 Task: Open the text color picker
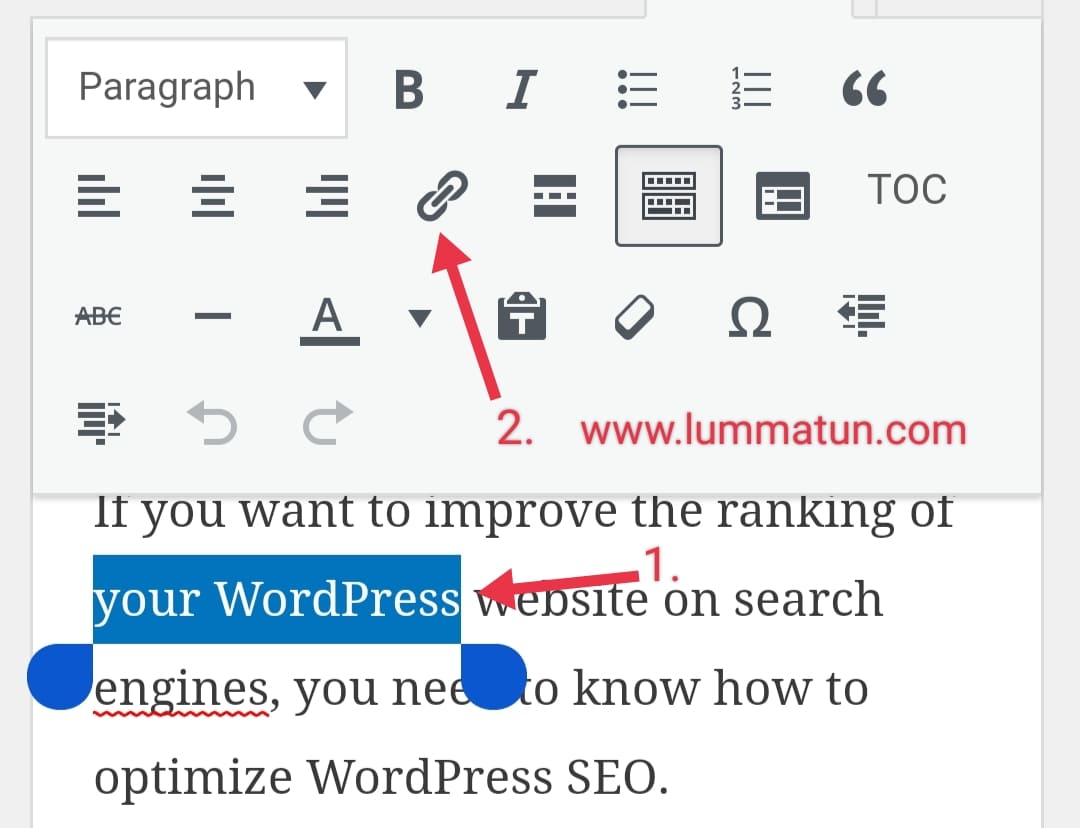click(330, 317)
